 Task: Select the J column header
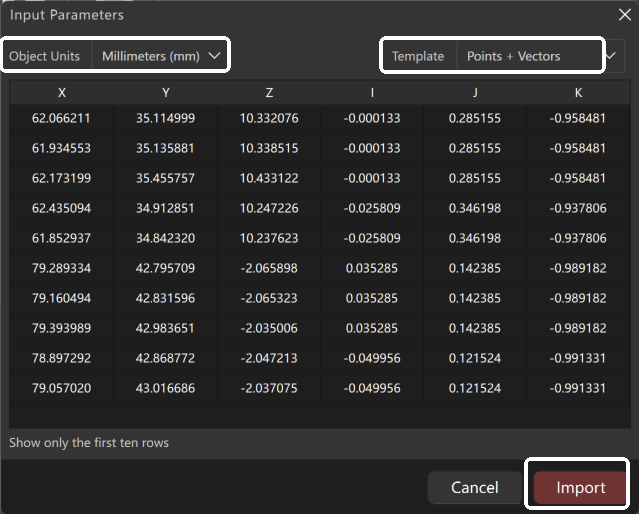pos(473,93)
